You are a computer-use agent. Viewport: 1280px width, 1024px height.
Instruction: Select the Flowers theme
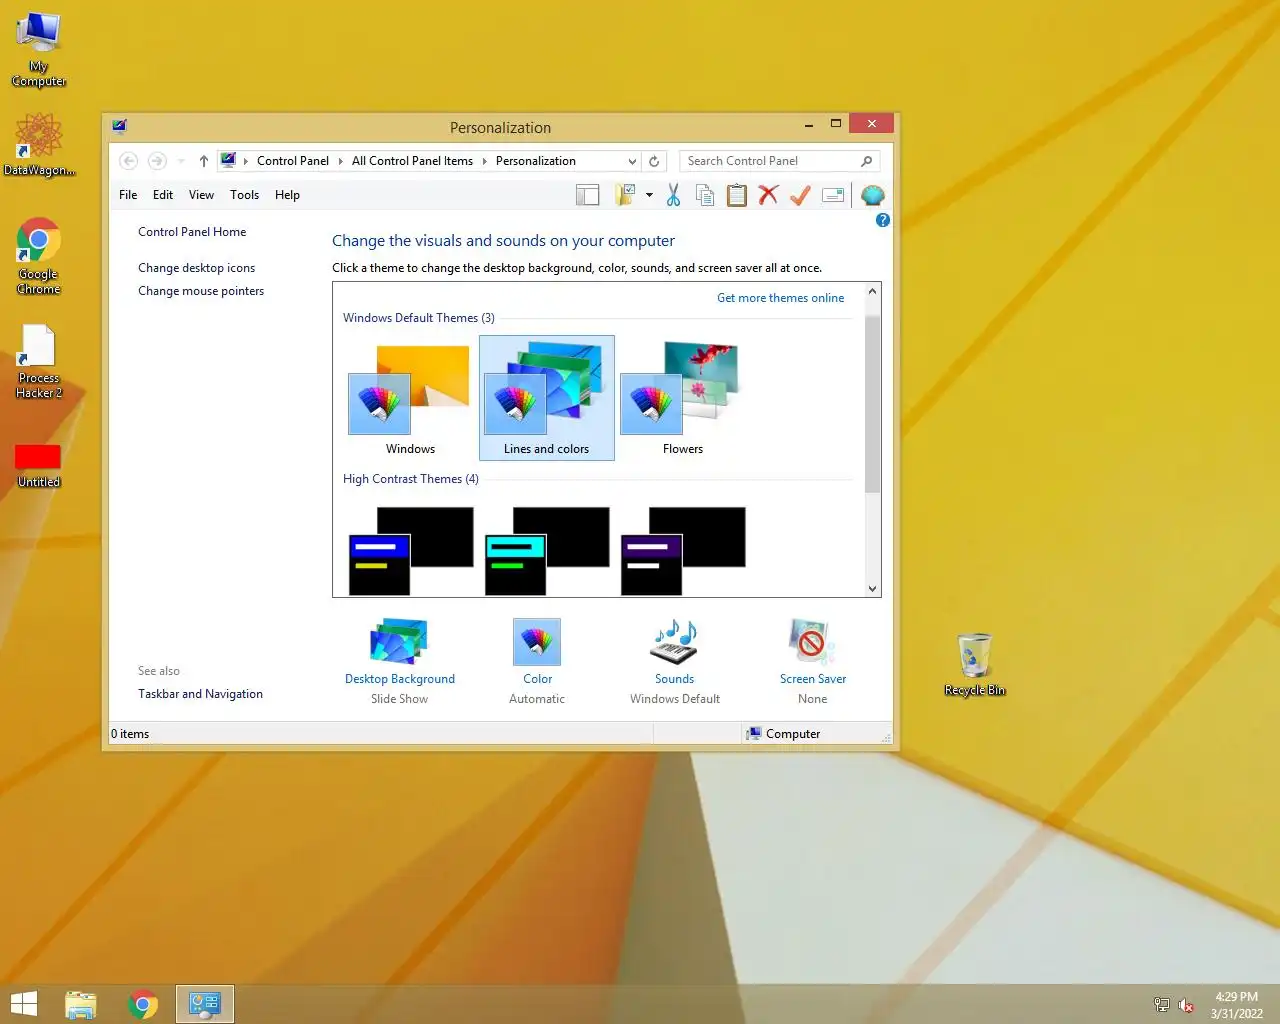tap(683, 398)
